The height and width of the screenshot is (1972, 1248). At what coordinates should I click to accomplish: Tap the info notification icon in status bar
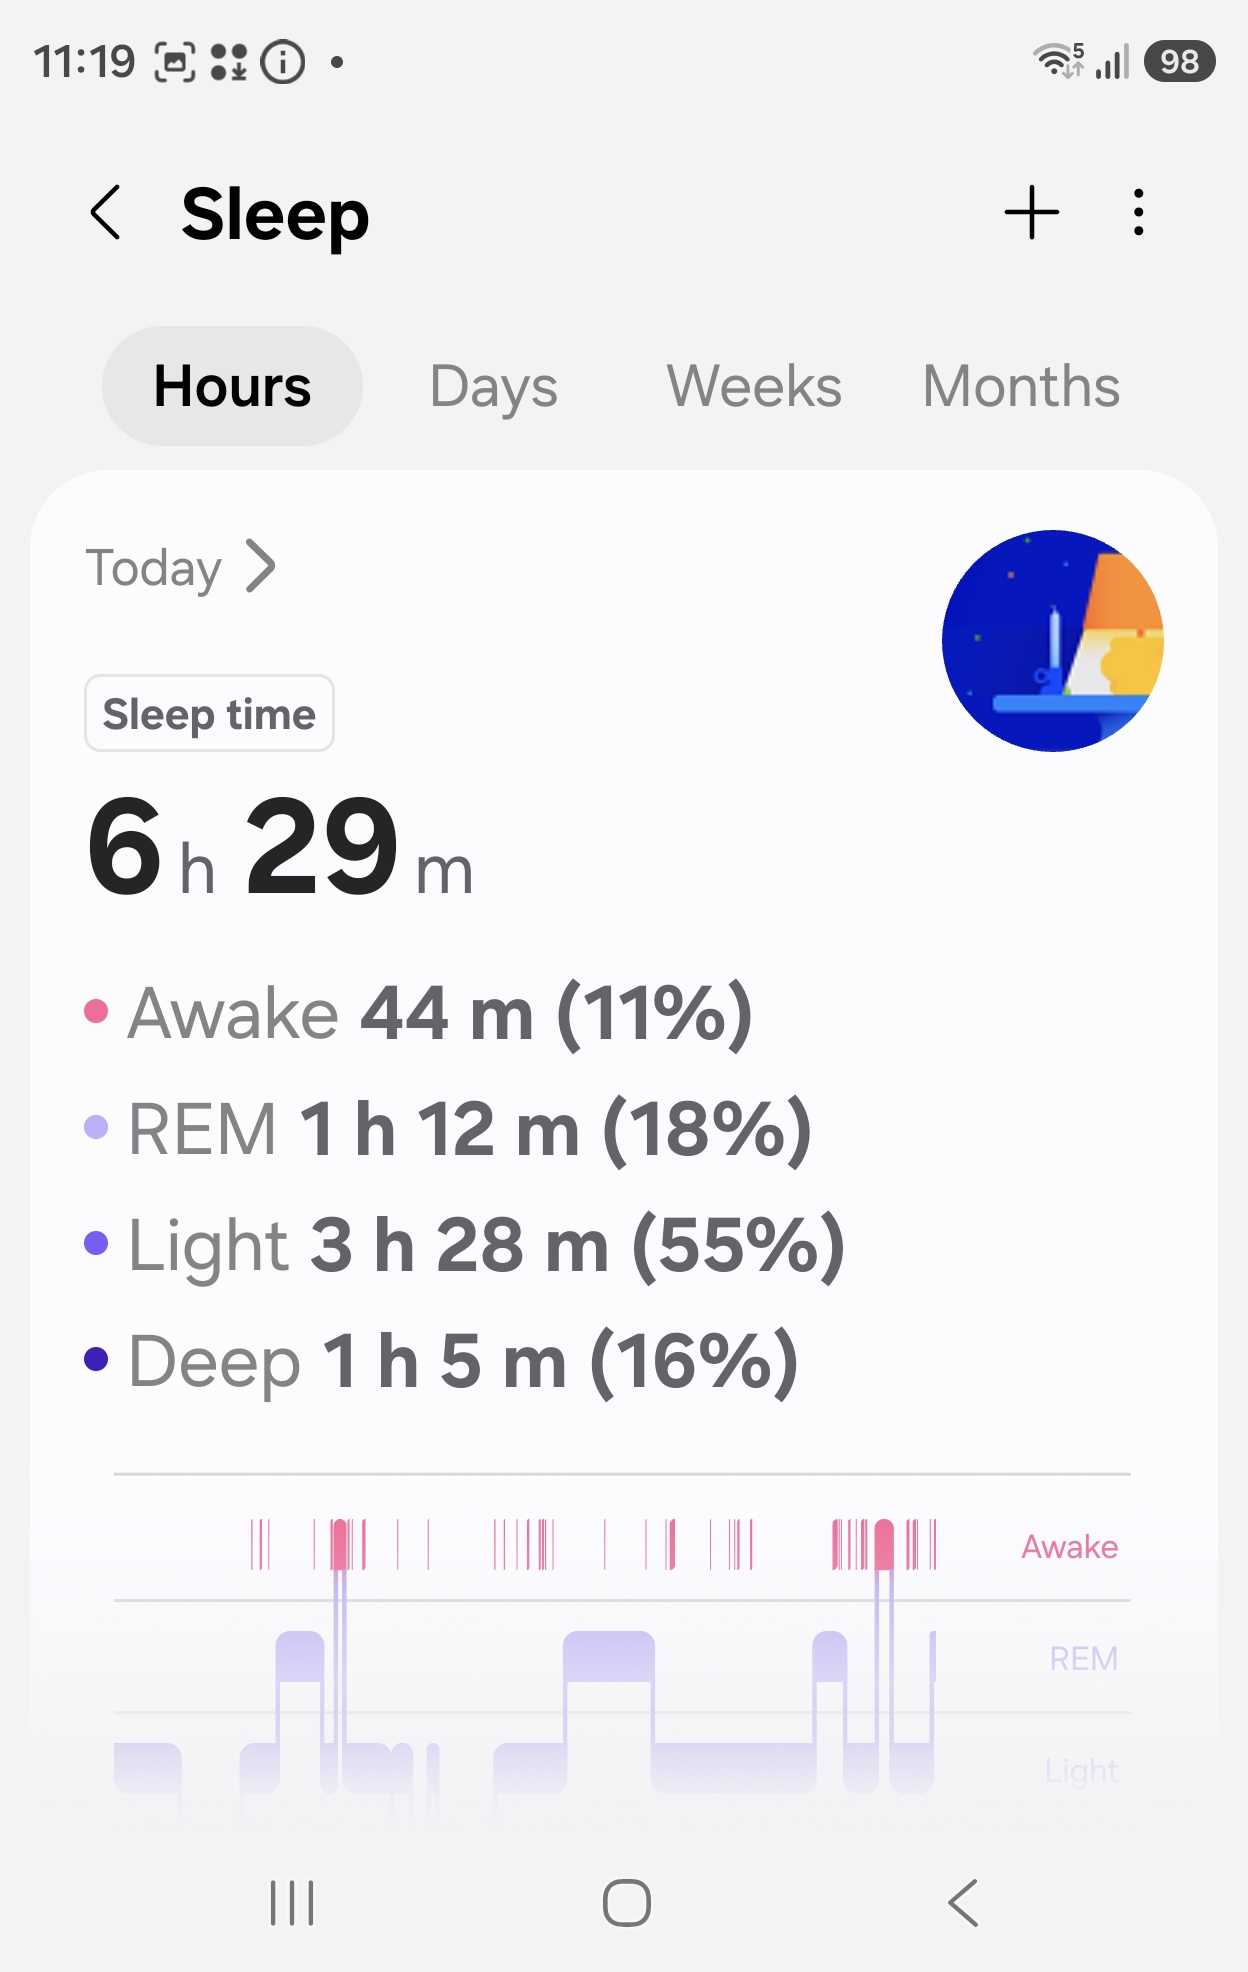283,62
